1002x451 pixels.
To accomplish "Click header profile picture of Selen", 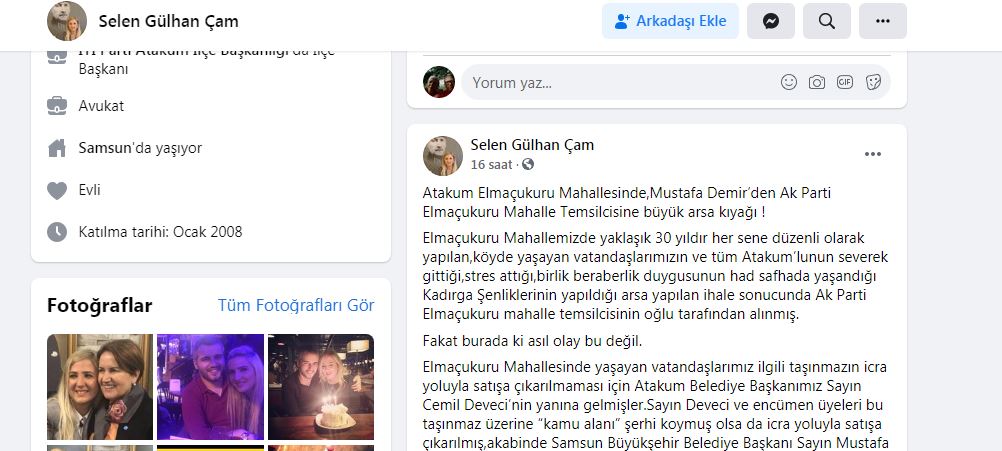I will tap(67, 21).
